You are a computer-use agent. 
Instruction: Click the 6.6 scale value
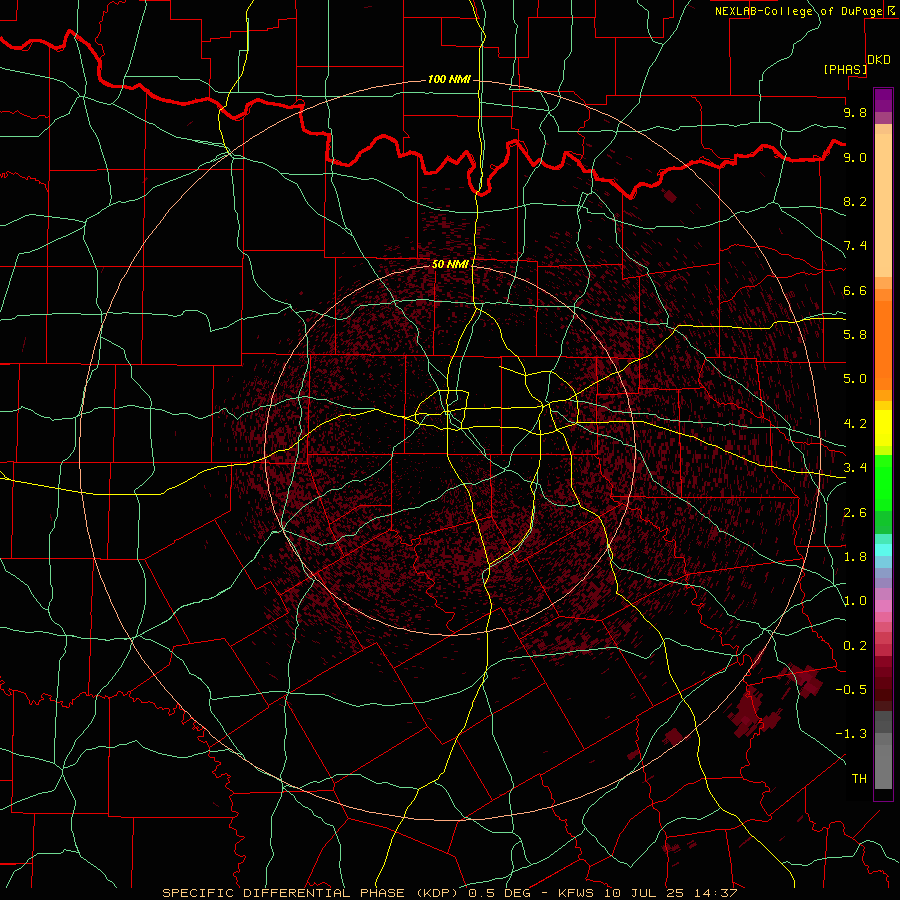pos(855,290)
